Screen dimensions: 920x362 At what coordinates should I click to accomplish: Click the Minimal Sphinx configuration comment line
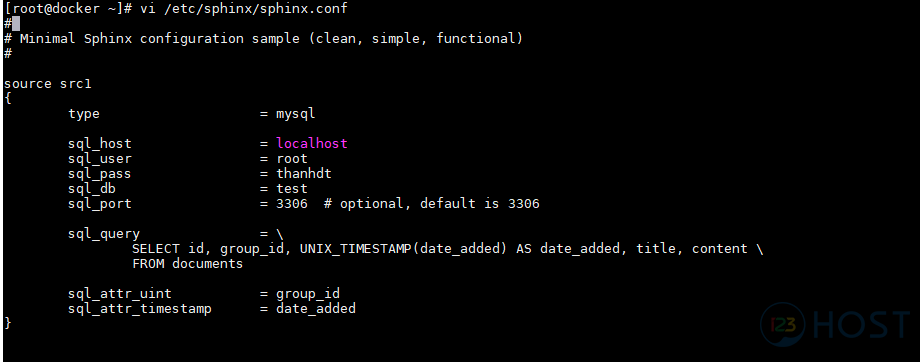click(x=263, y=39)
